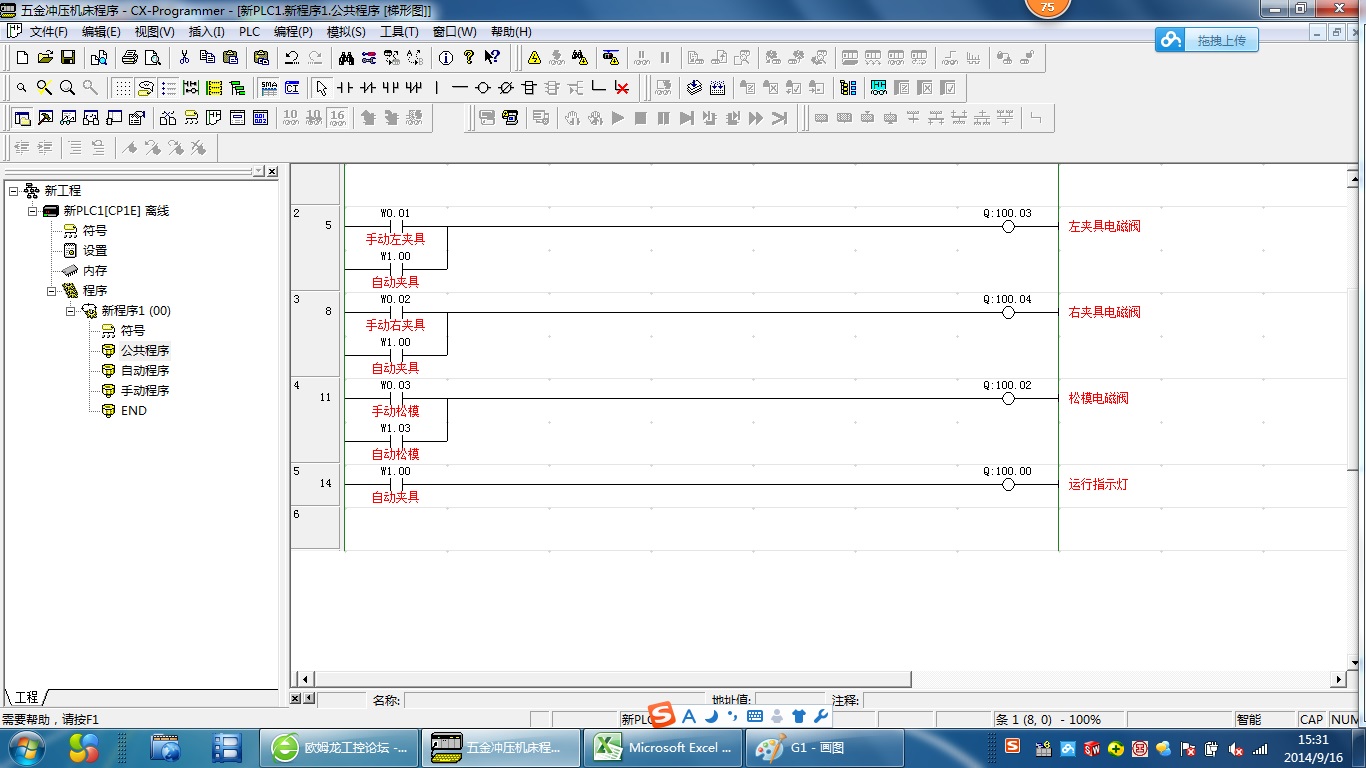
Task: Save the project with the floppy icon
Action: tap(68, 58)
